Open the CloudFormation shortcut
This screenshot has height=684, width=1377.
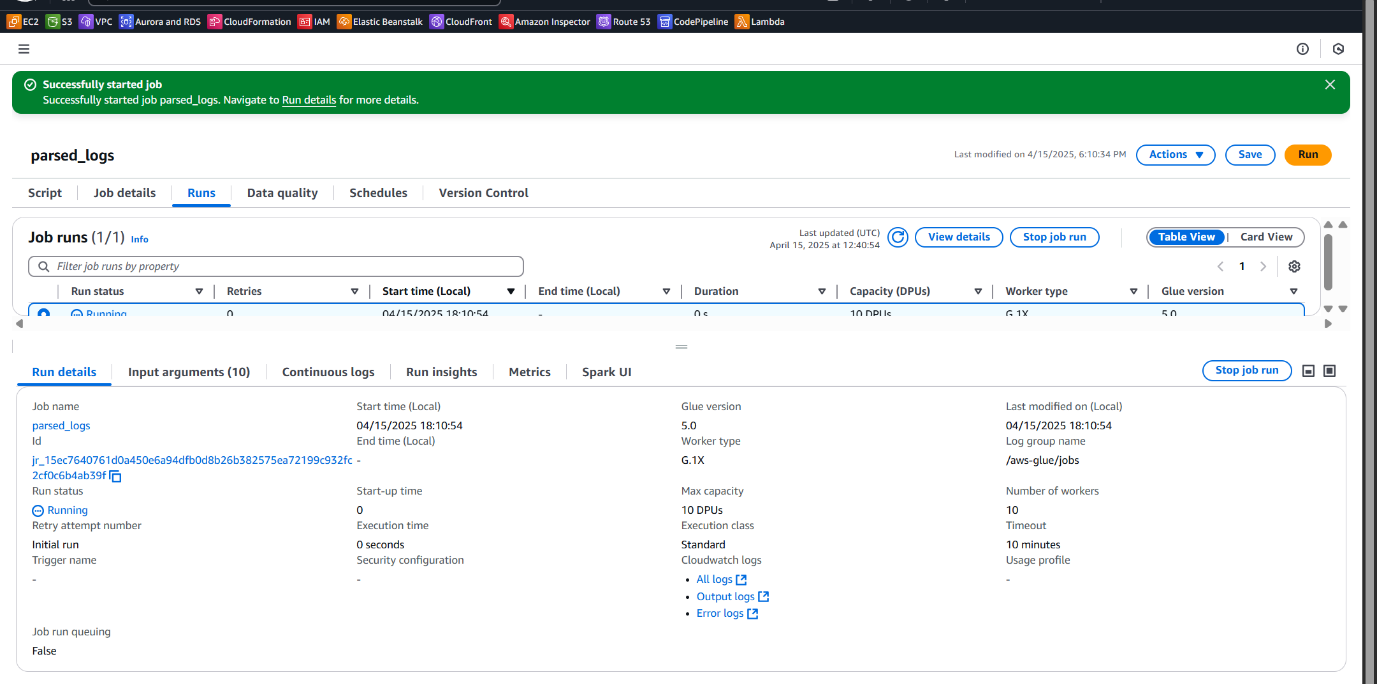pos(250,21)
